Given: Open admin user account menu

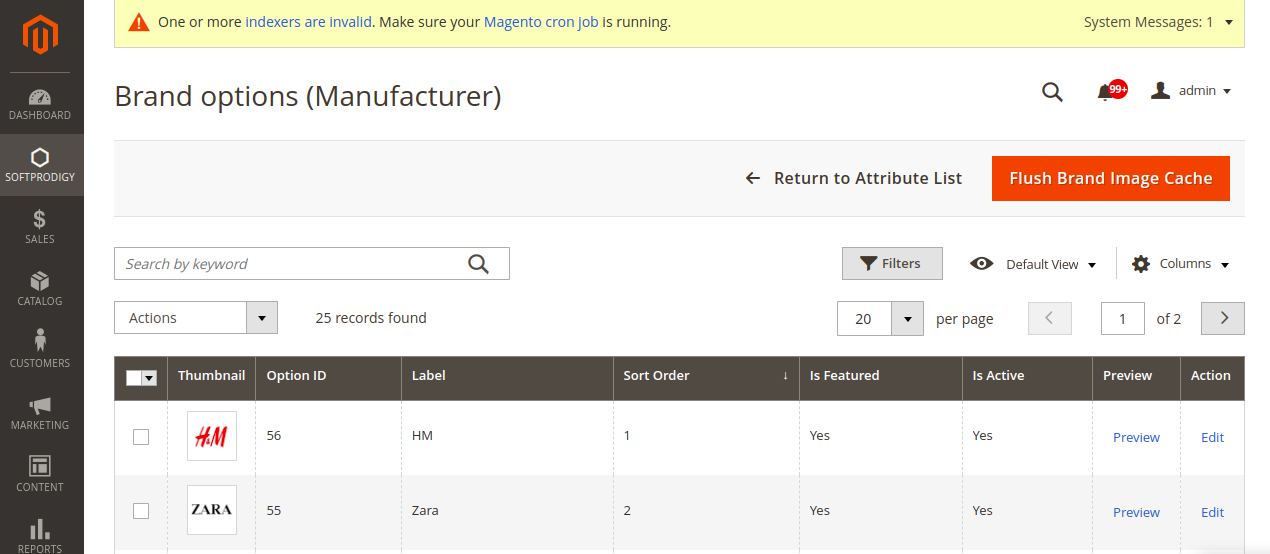Looking at the screenshot, I should [1190, 91].
